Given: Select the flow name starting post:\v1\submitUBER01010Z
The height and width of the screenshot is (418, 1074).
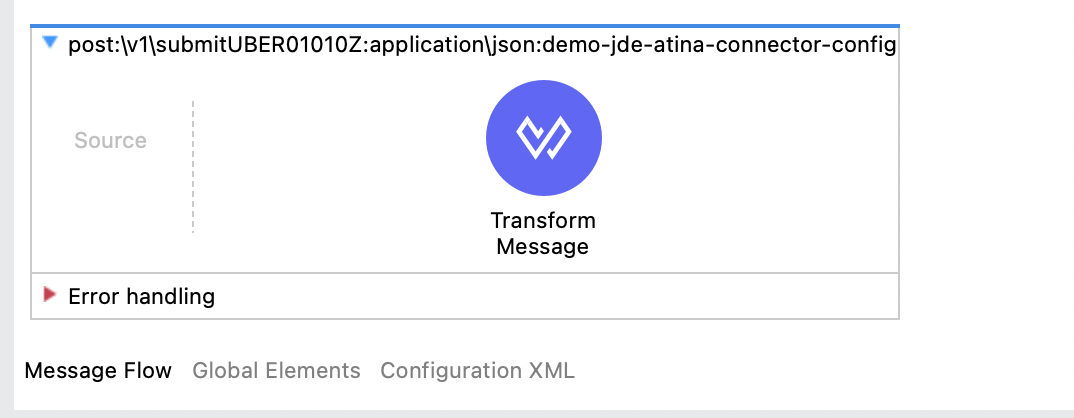Looking at the screenshot, I should [482, 46].
